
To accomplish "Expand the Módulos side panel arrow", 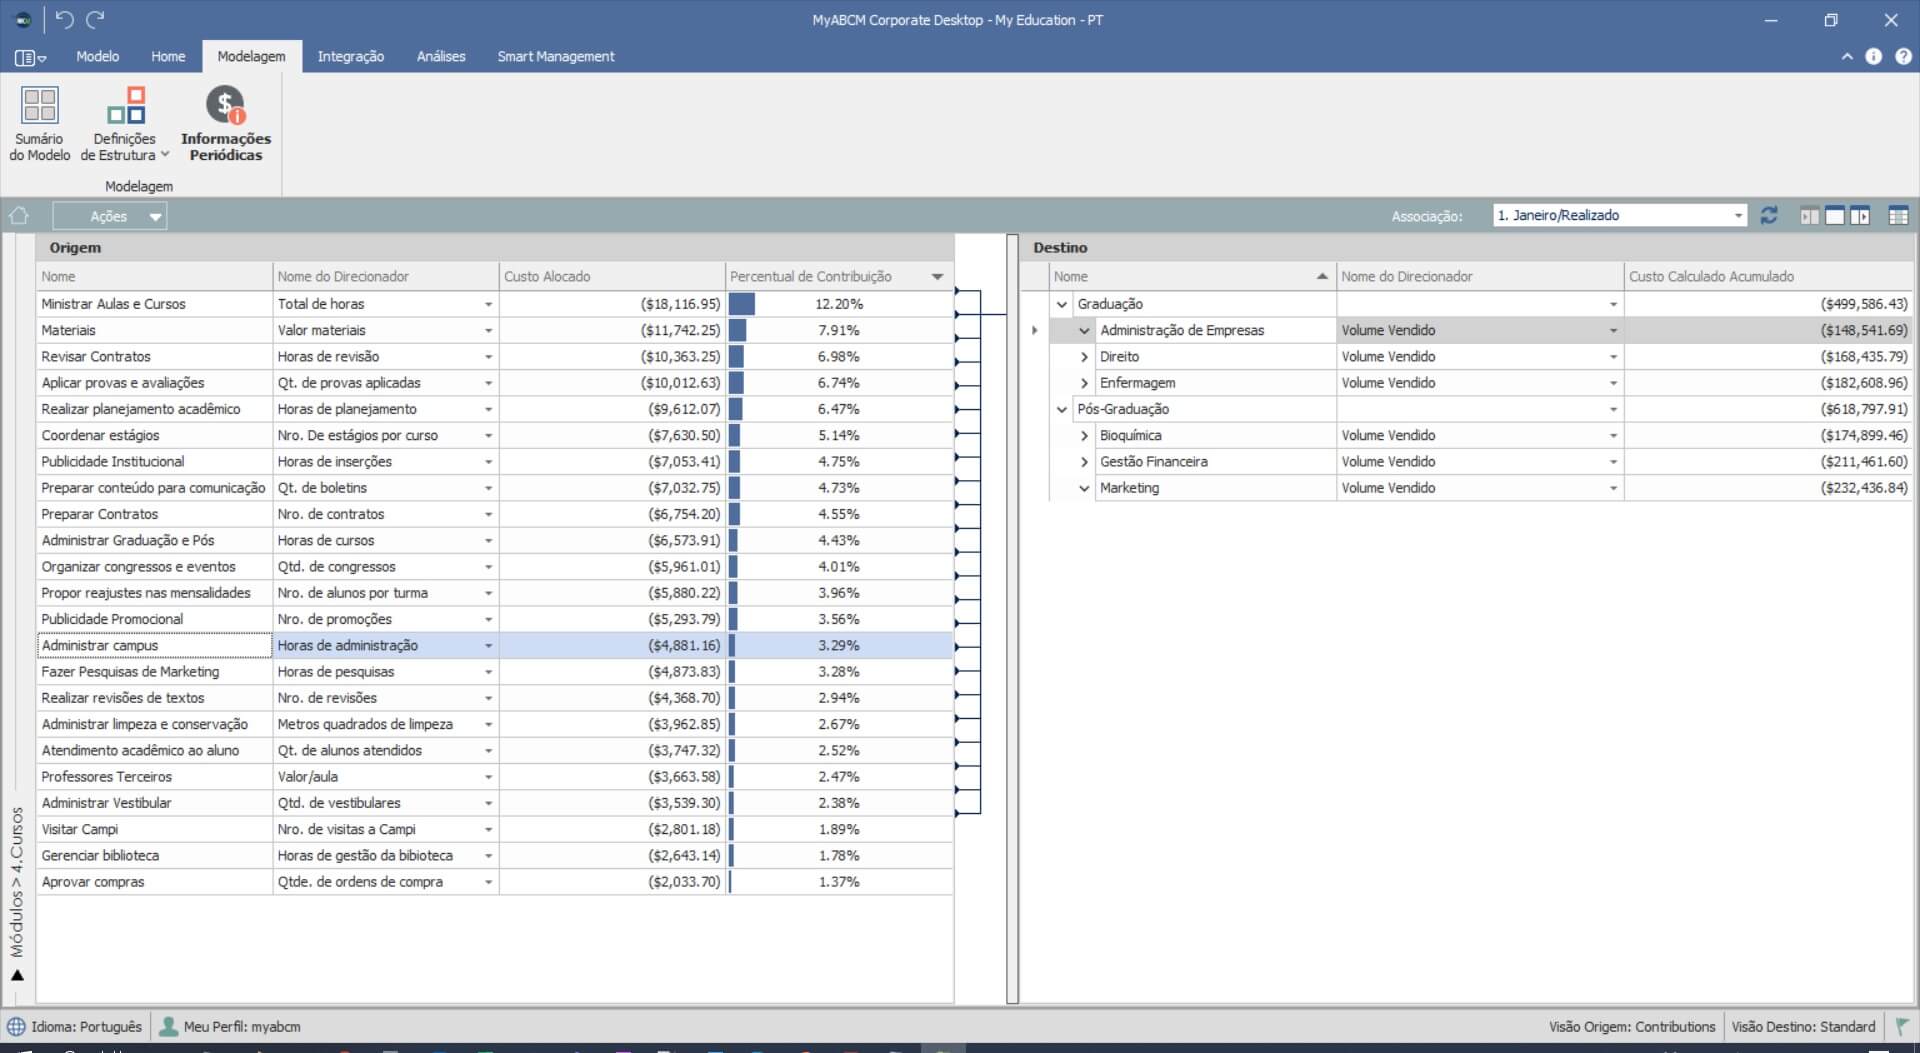I will click(x=17, y=976).
